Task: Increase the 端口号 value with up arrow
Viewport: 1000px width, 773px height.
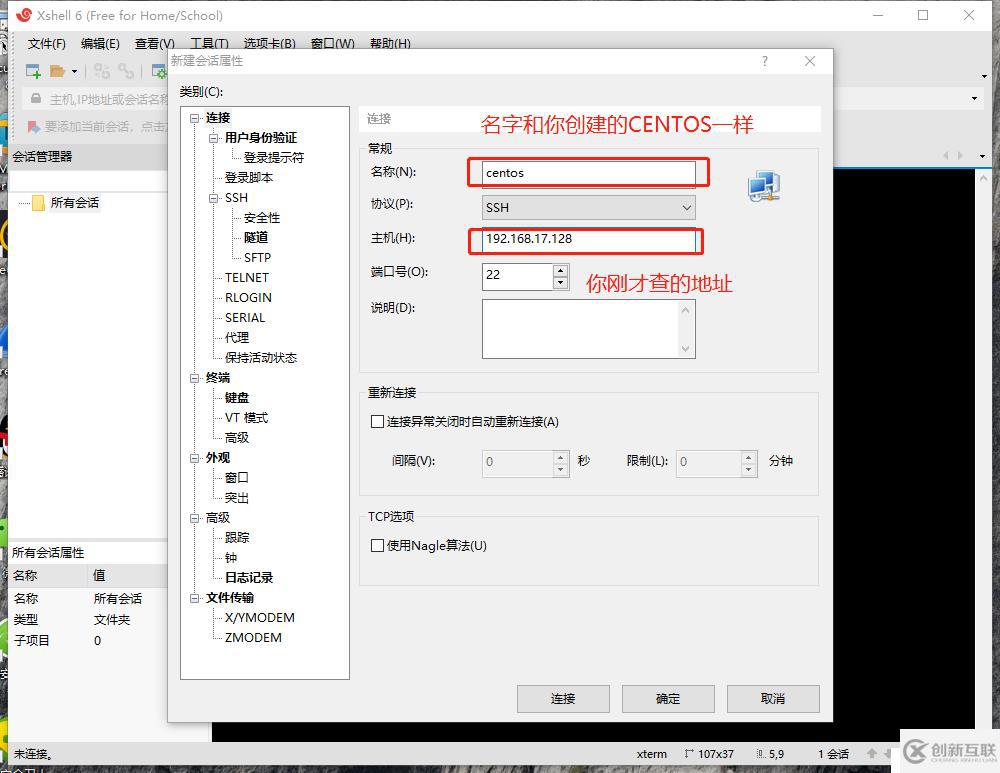Action: (561, 270)
